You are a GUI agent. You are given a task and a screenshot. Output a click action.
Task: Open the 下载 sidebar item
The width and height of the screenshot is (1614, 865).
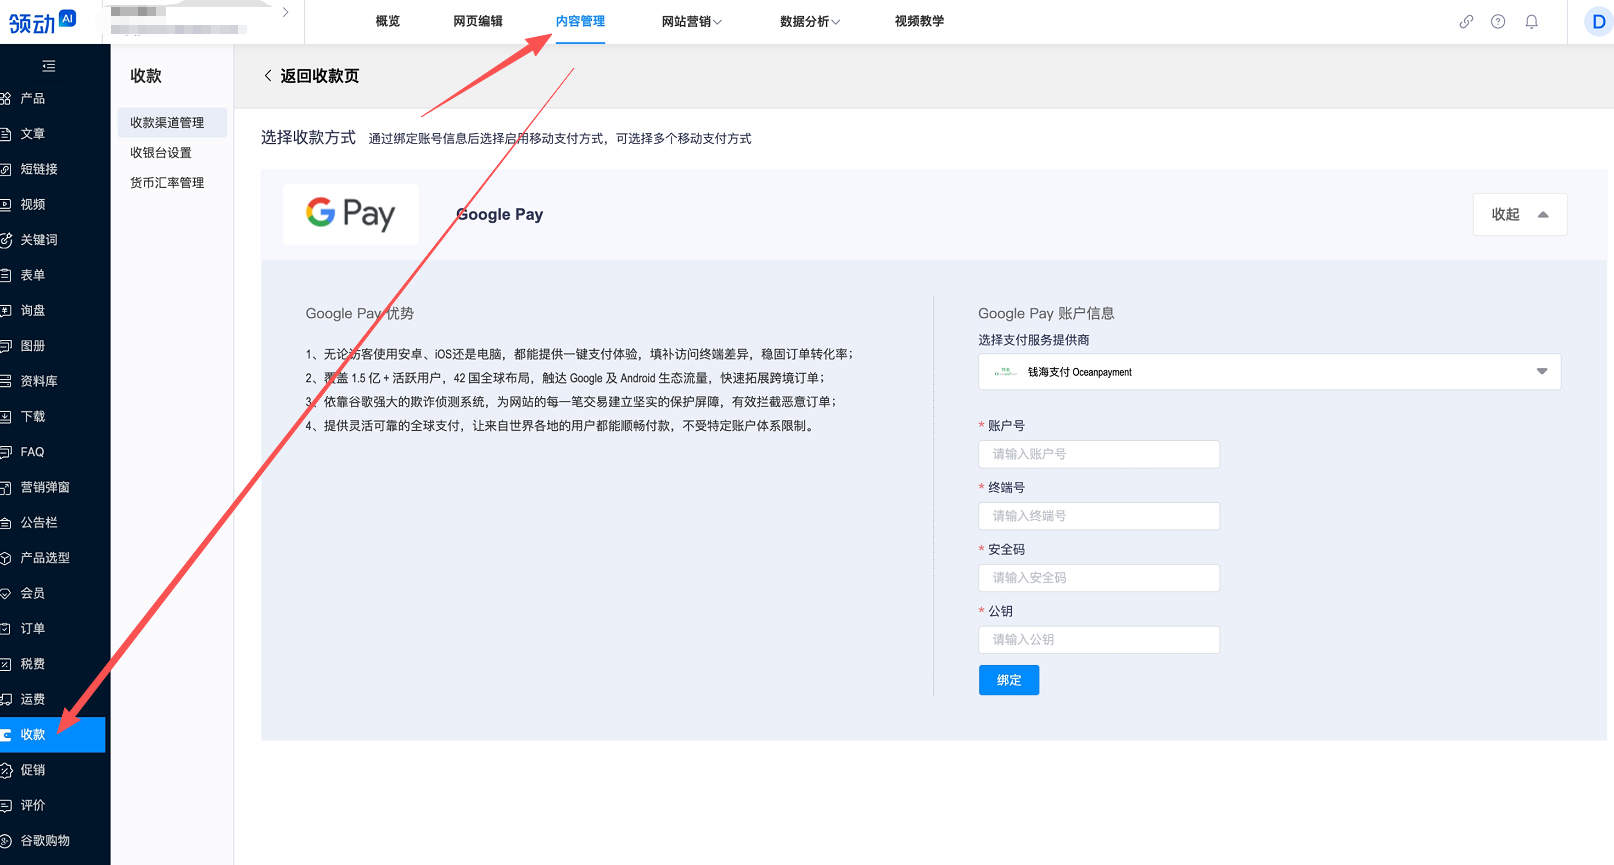coord(32,417)
